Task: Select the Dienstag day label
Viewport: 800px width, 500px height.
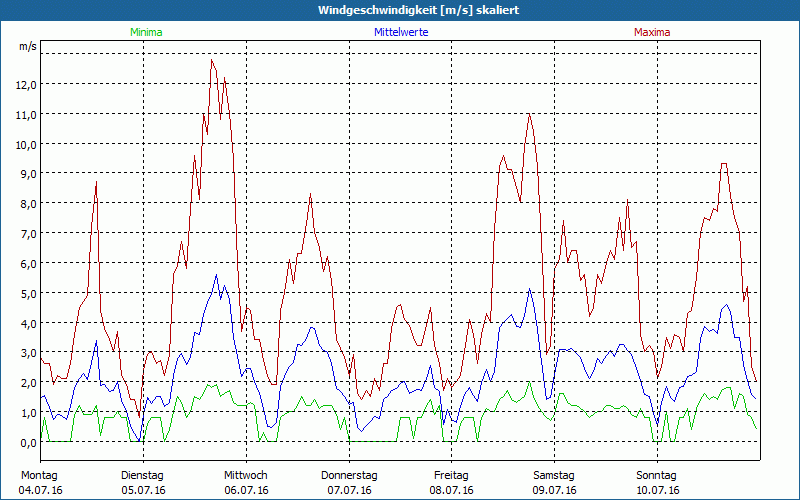Action: (x=143, y=475)
